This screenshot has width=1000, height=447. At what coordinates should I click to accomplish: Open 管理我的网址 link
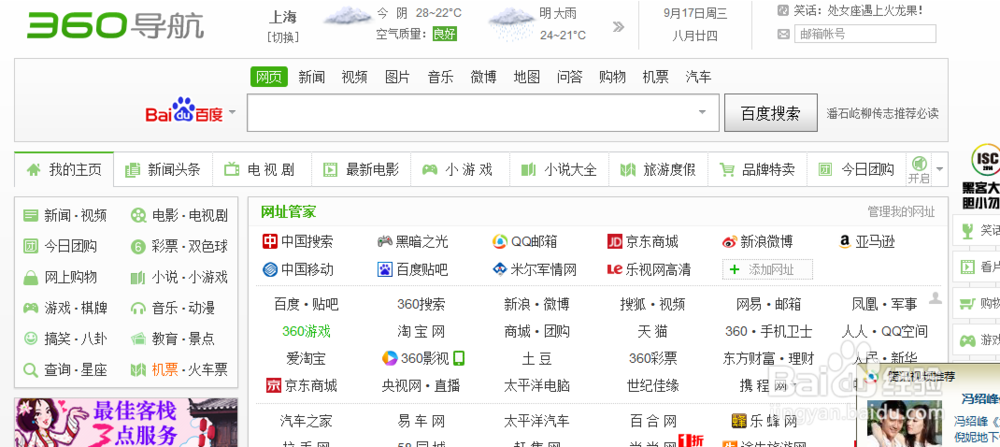coord(901,212)
